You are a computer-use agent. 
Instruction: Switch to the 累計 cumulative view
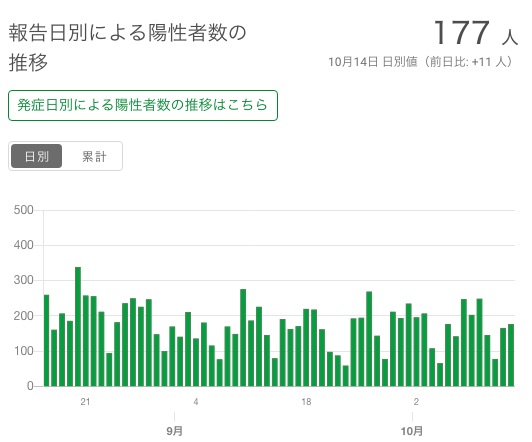click(94, 156)
